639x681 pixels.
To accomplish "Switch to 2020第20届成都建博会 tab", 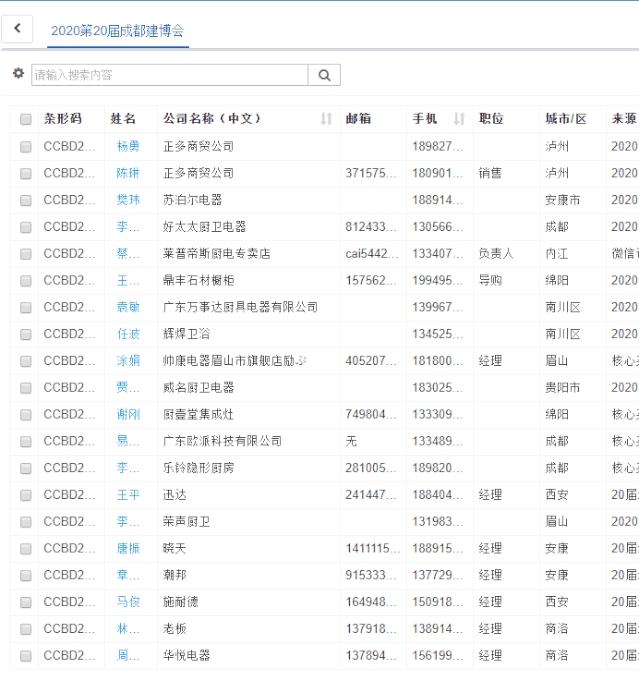I will pos(118,31).
